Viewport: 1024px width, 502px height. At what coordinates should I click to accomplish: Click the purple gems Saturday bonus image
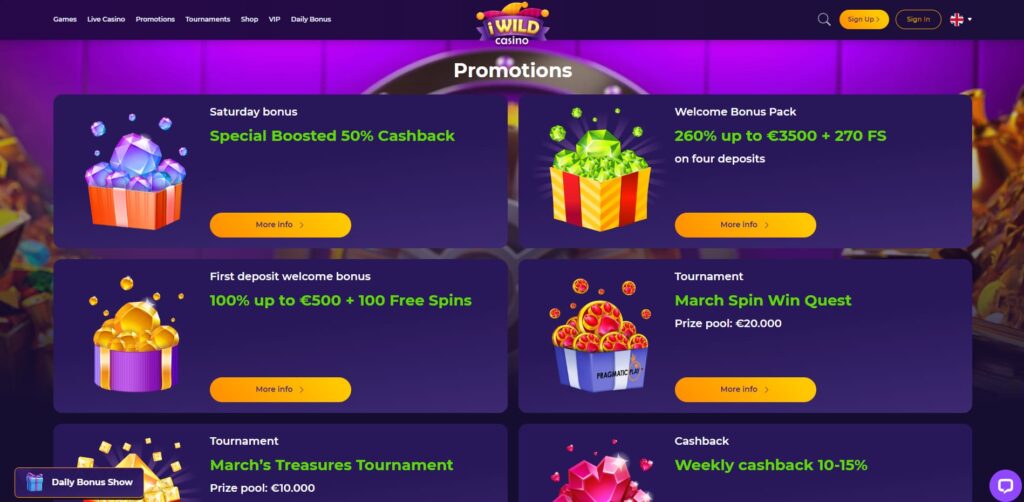[135, 172]
